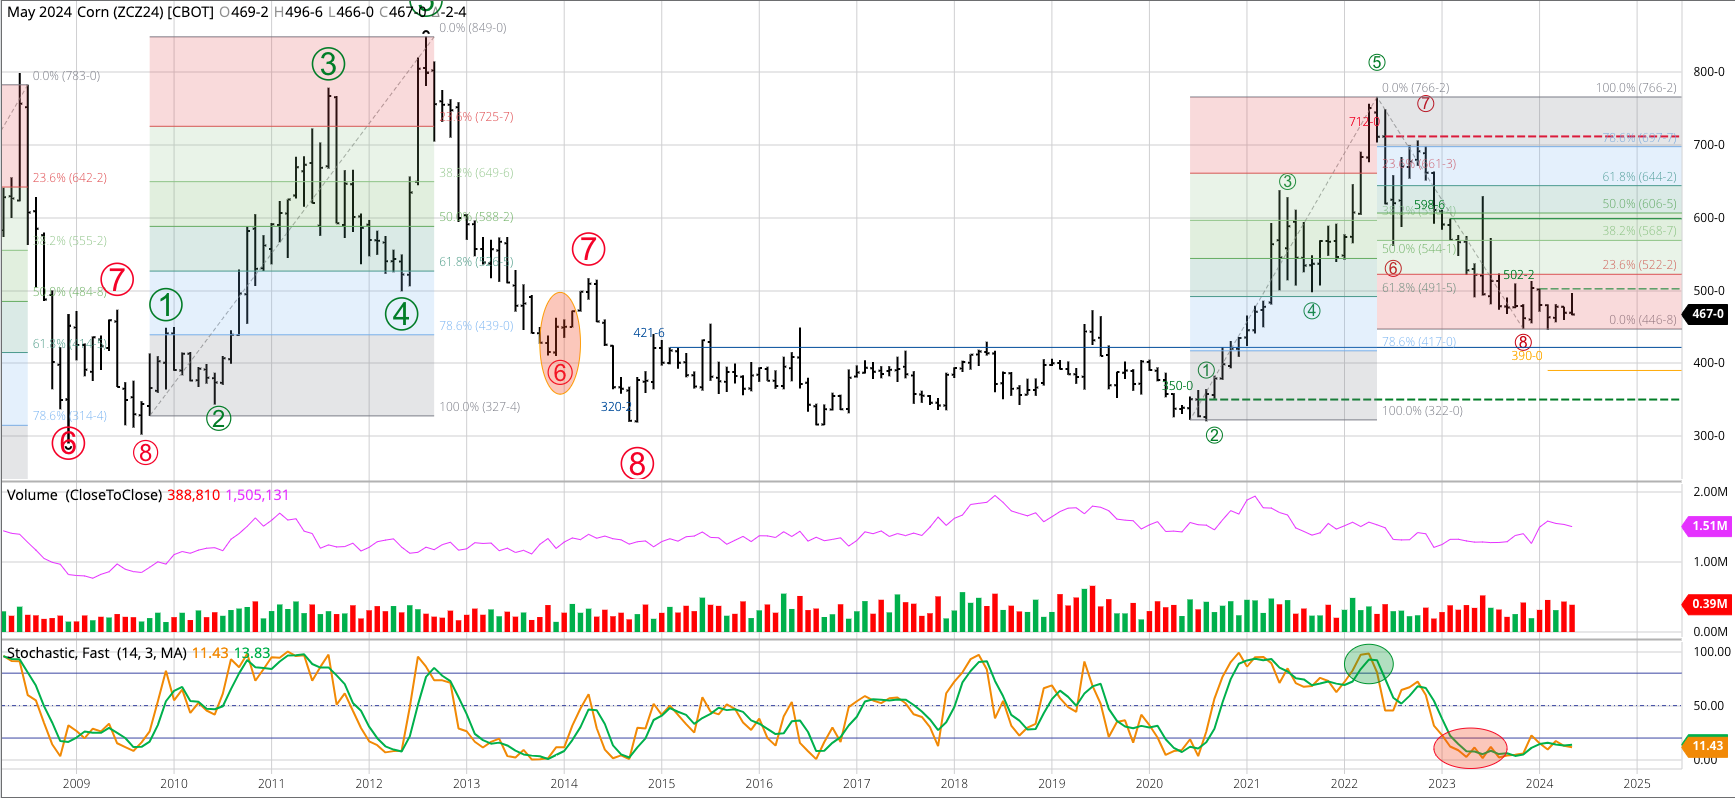Select the orange ellipse highlighting wave 6
Viewport: 1735px width, 798px height.
click(560, 343)
